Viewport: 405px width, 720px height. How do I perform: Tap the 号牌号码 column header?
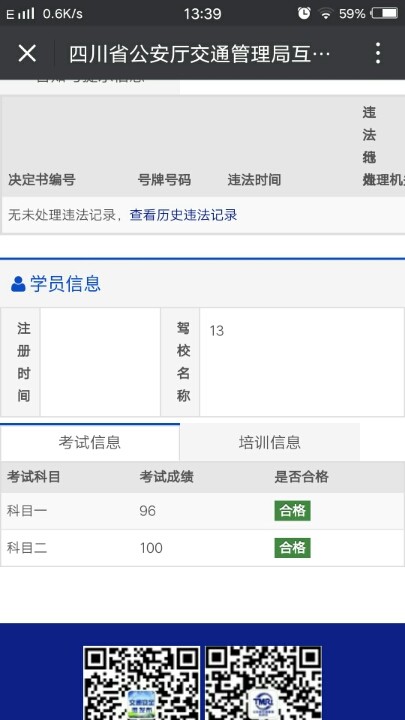tap(164, 180)
